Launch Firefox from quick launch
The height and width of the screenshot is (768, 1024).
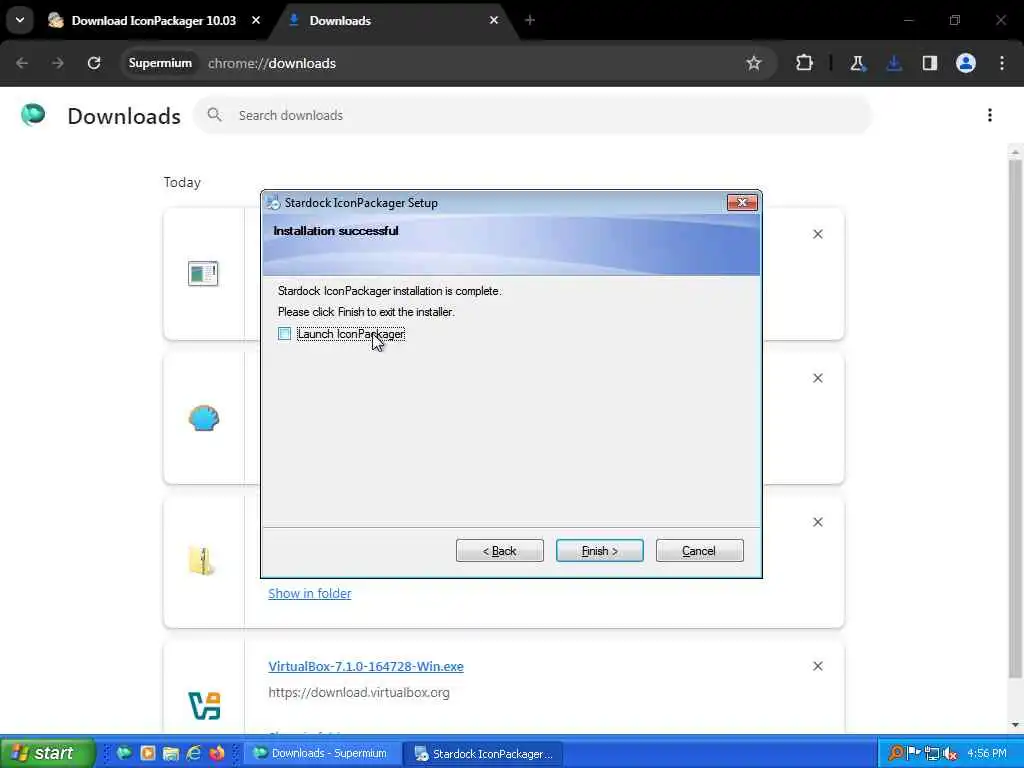point(217,753)
